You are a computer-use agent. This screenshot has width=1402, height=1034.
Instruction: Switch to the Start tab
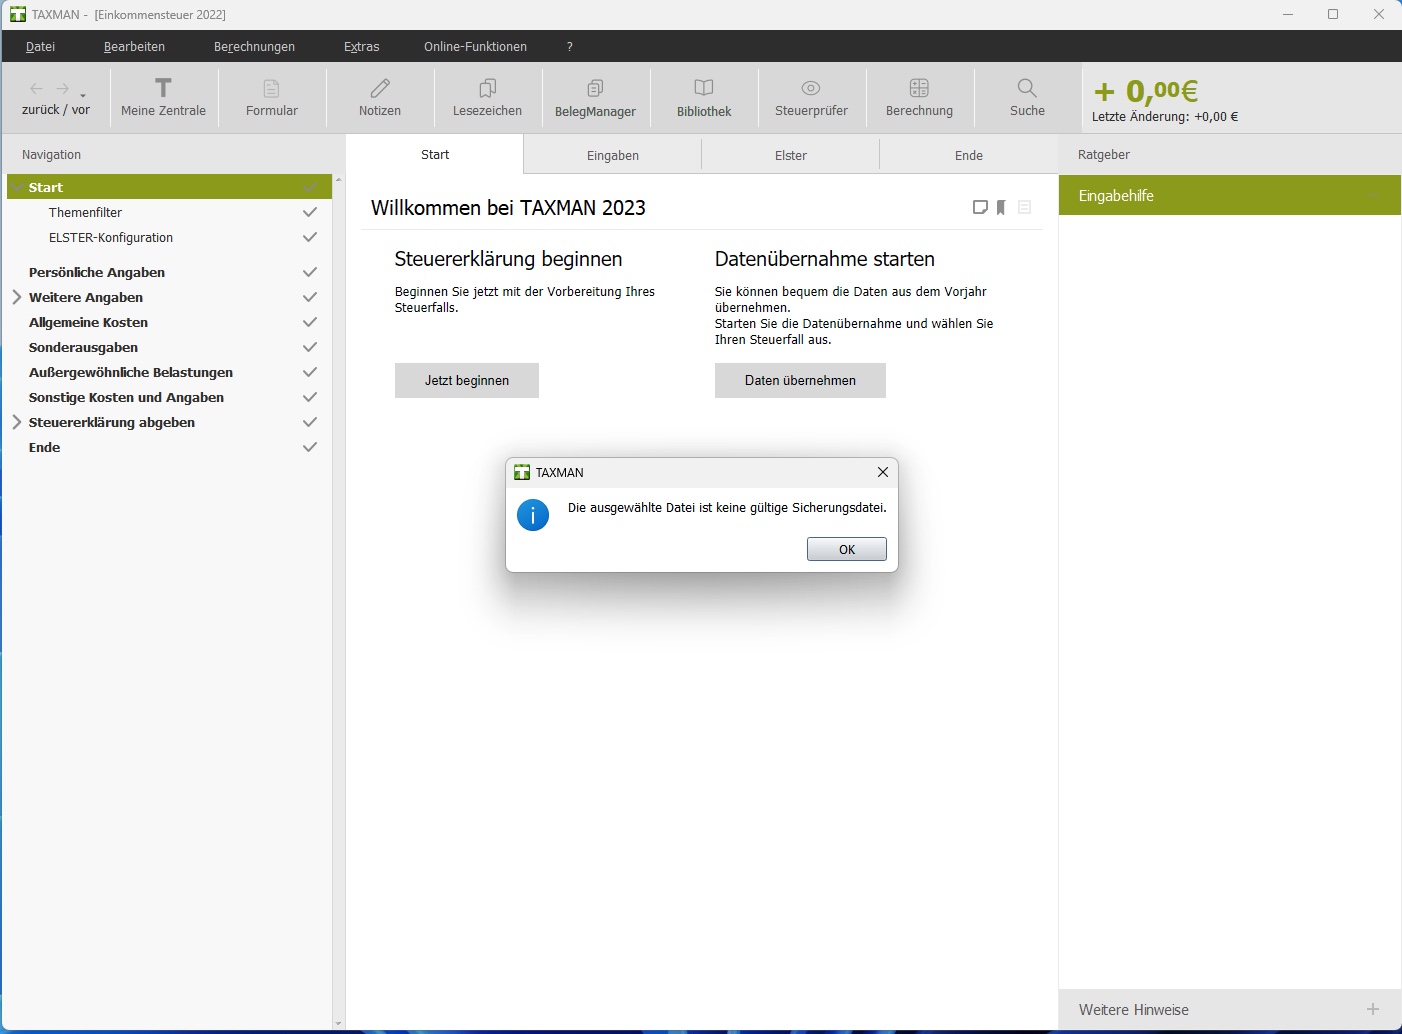point(435,155)
